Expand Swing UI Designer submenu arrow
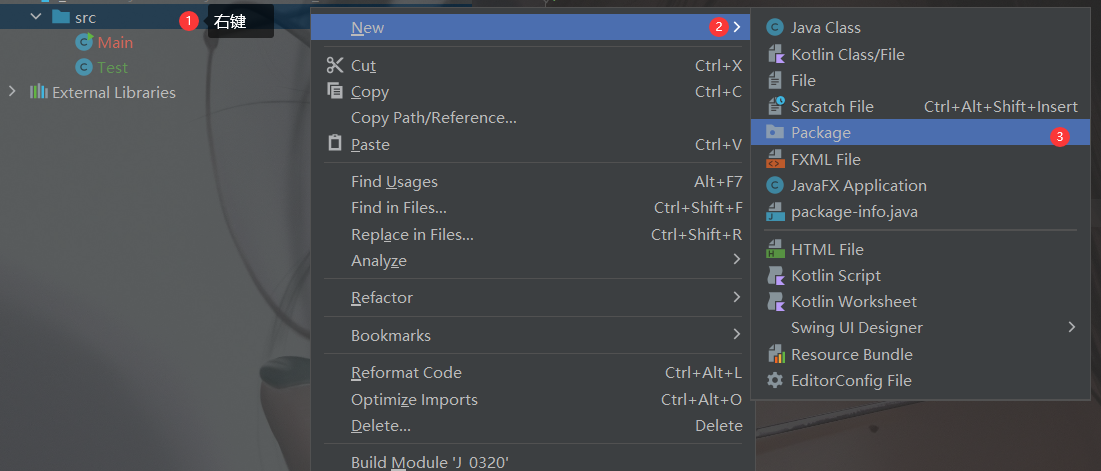Viewport: 1101px width, 471px height. 1072,327
